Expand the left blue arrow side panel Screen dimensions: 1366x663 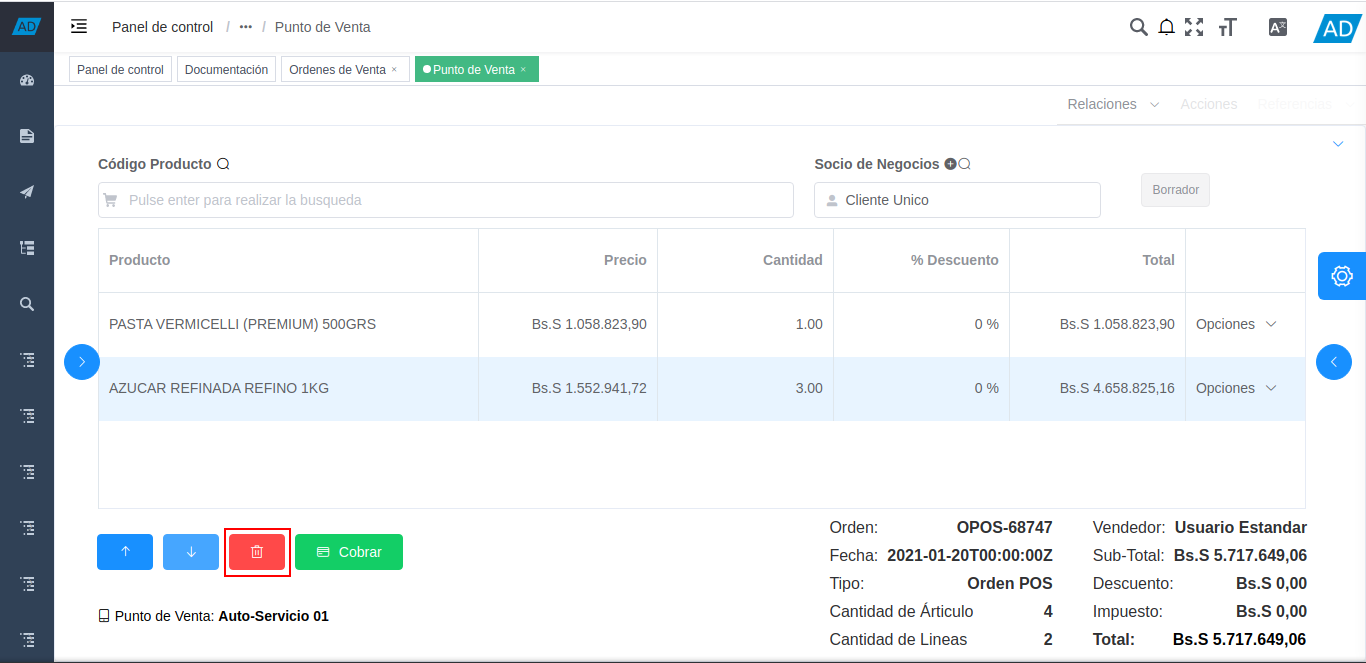(82, 362)
